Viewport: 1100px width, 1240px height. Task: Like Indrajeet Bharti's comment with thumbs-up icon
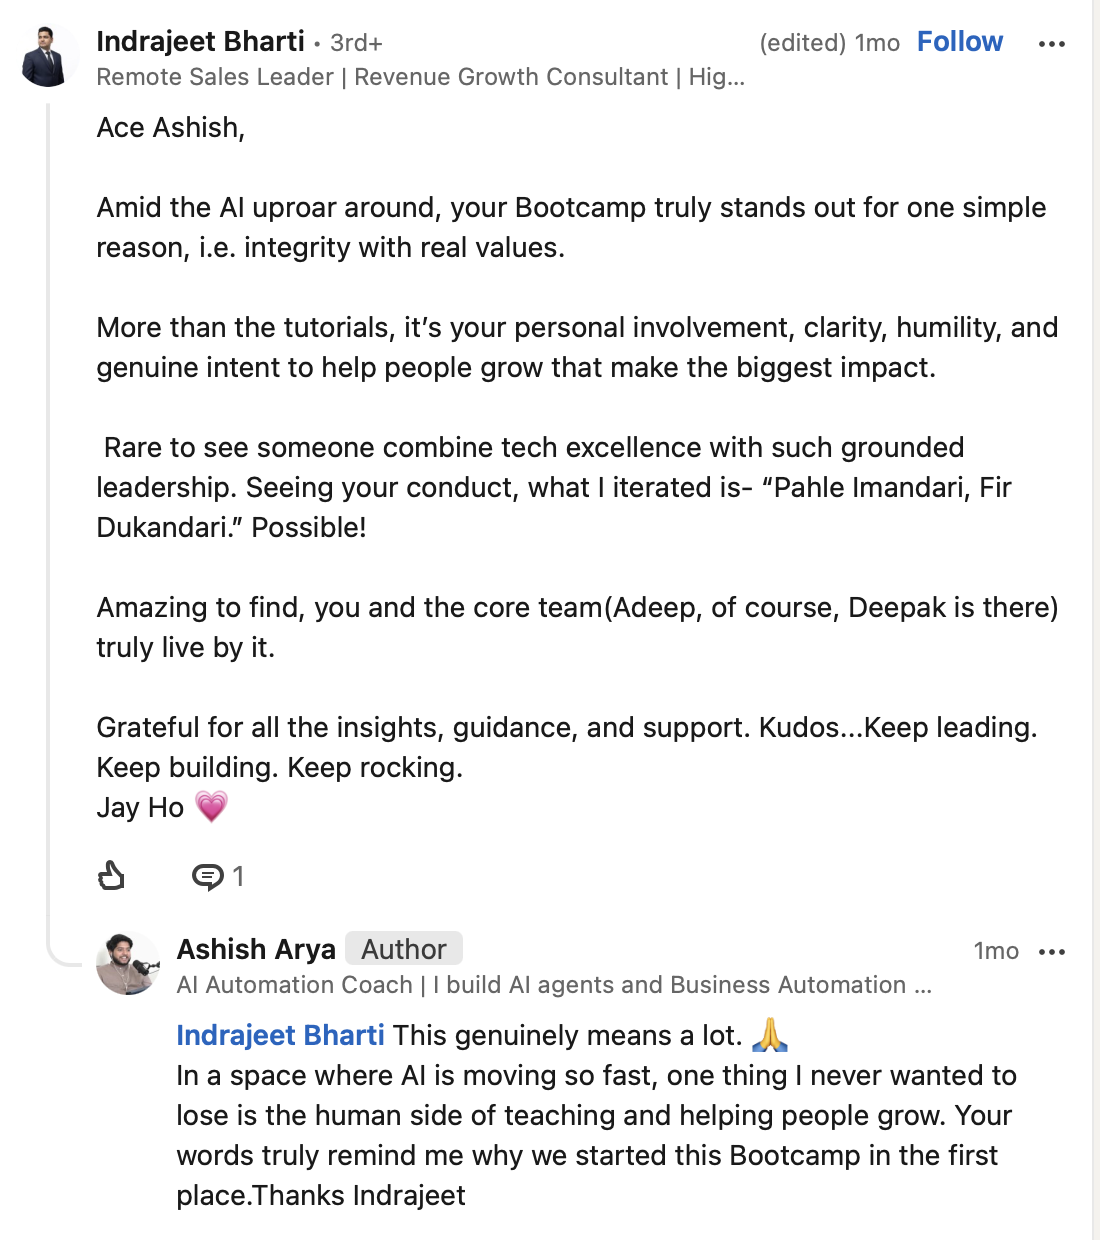111,876
